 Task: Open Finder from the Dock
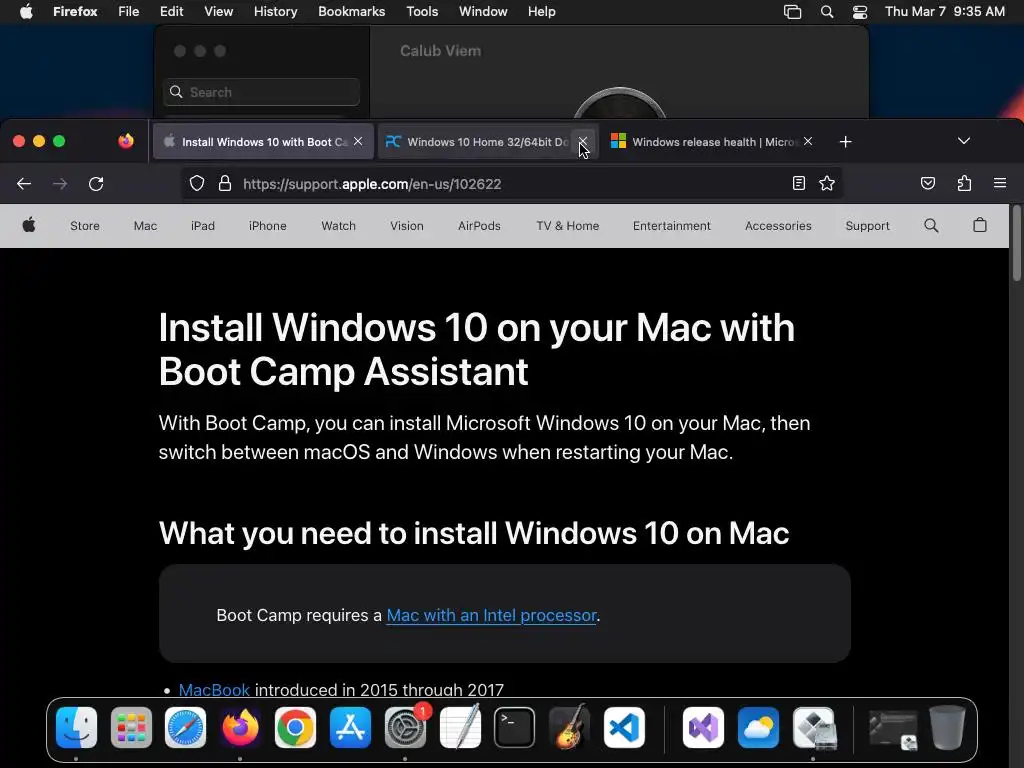click(76, 728)
